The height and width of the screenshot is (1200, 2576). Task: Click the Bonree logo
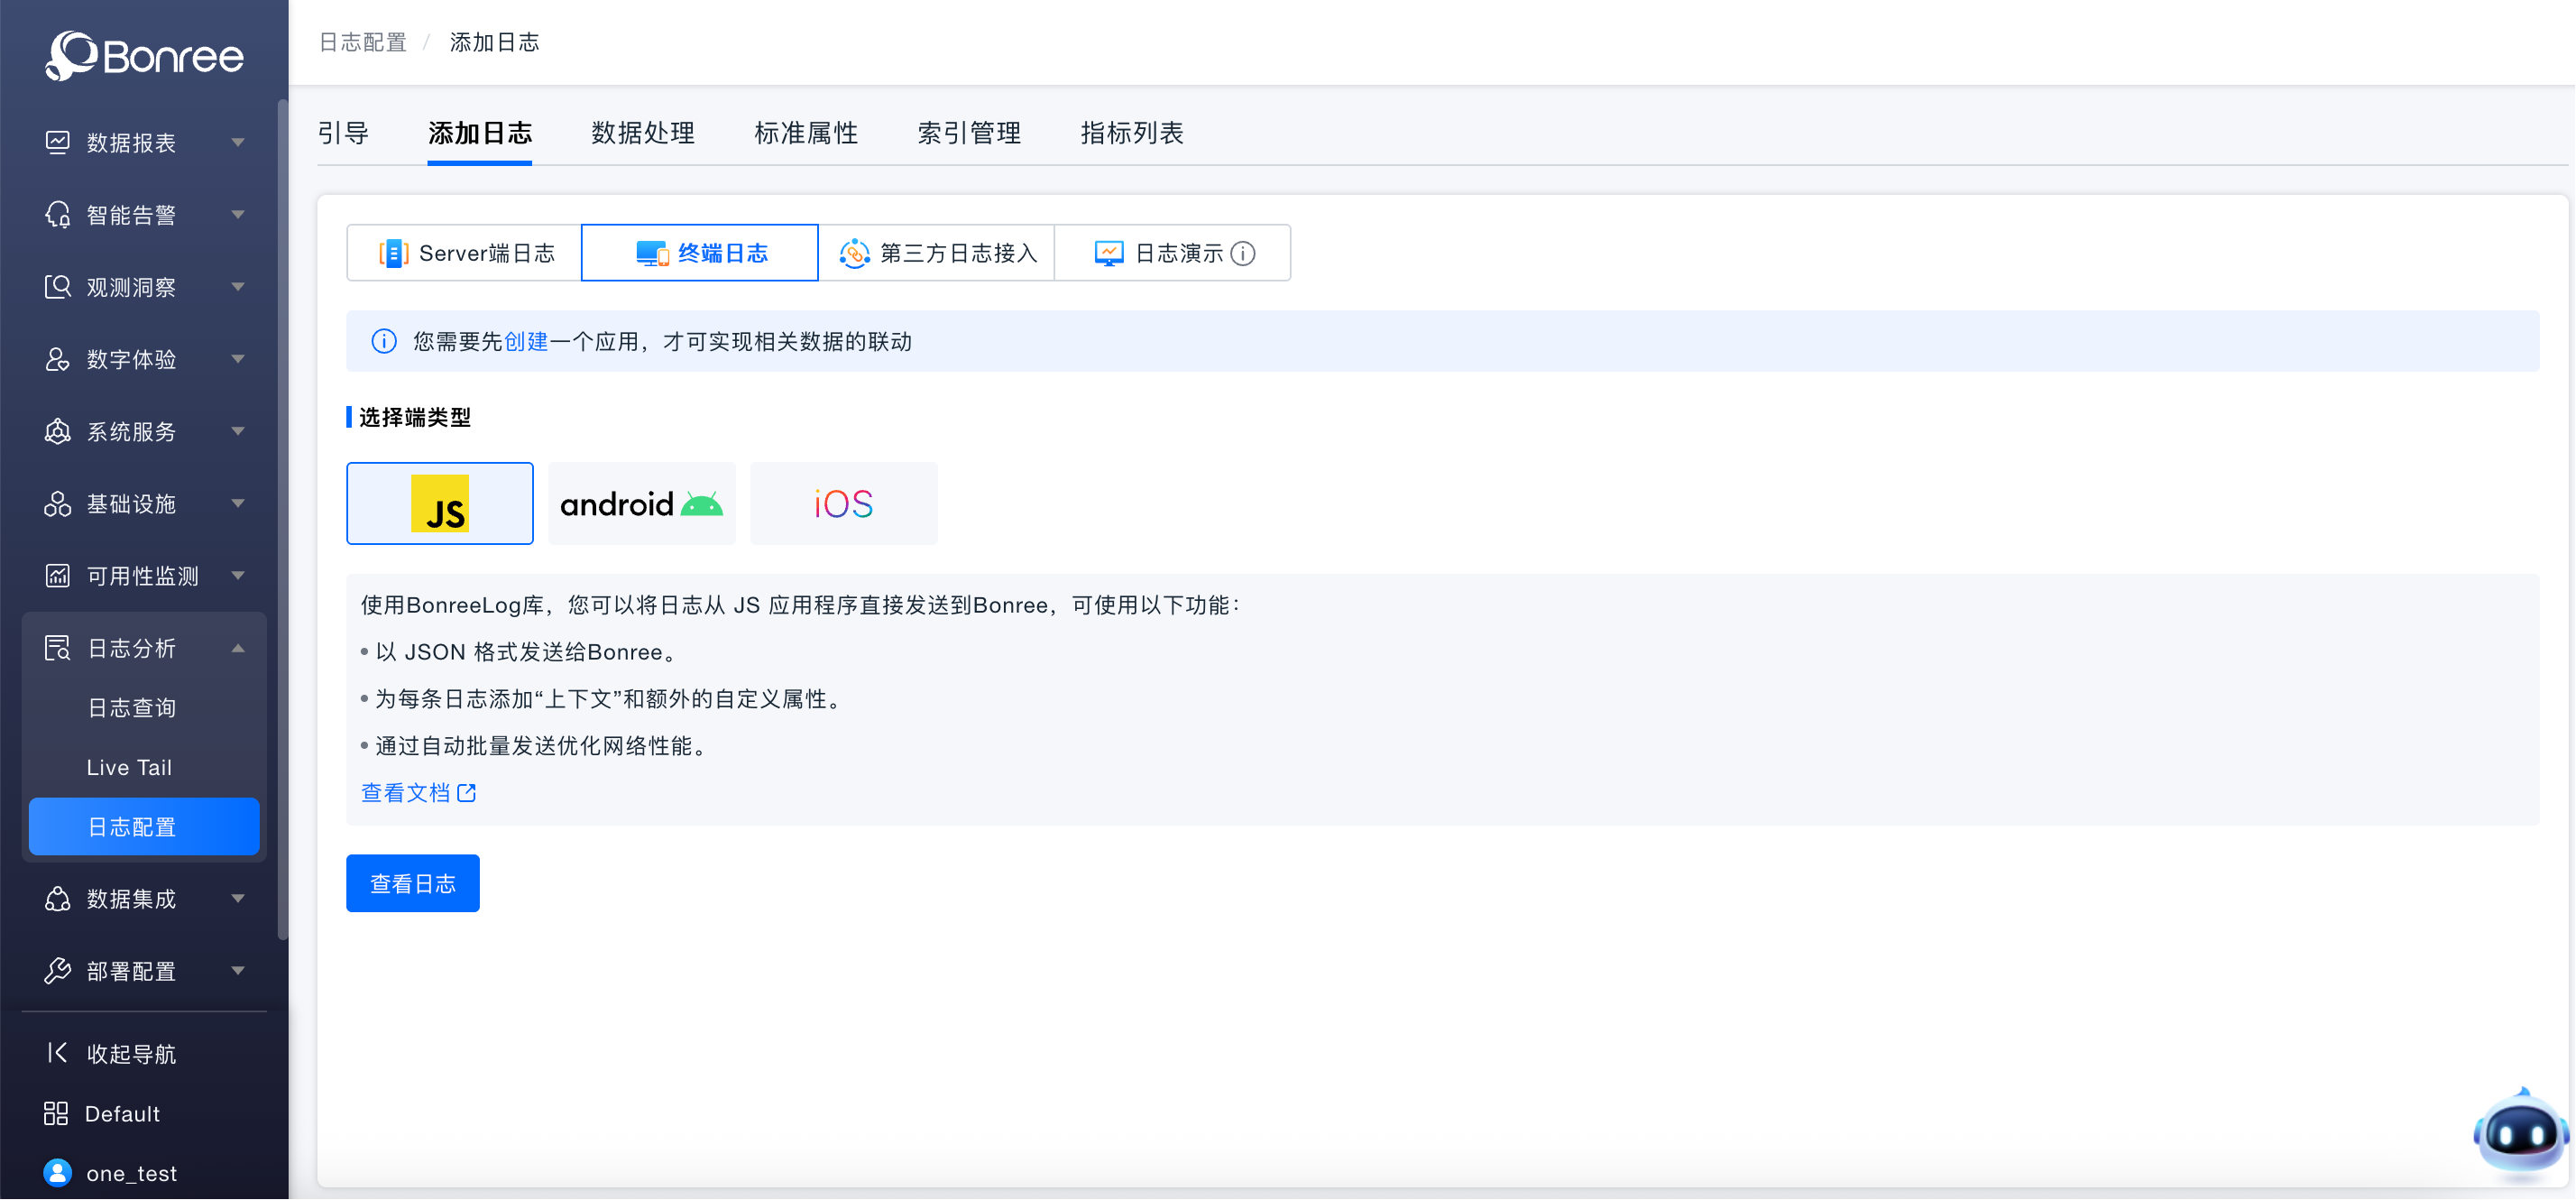pos(144,55)
